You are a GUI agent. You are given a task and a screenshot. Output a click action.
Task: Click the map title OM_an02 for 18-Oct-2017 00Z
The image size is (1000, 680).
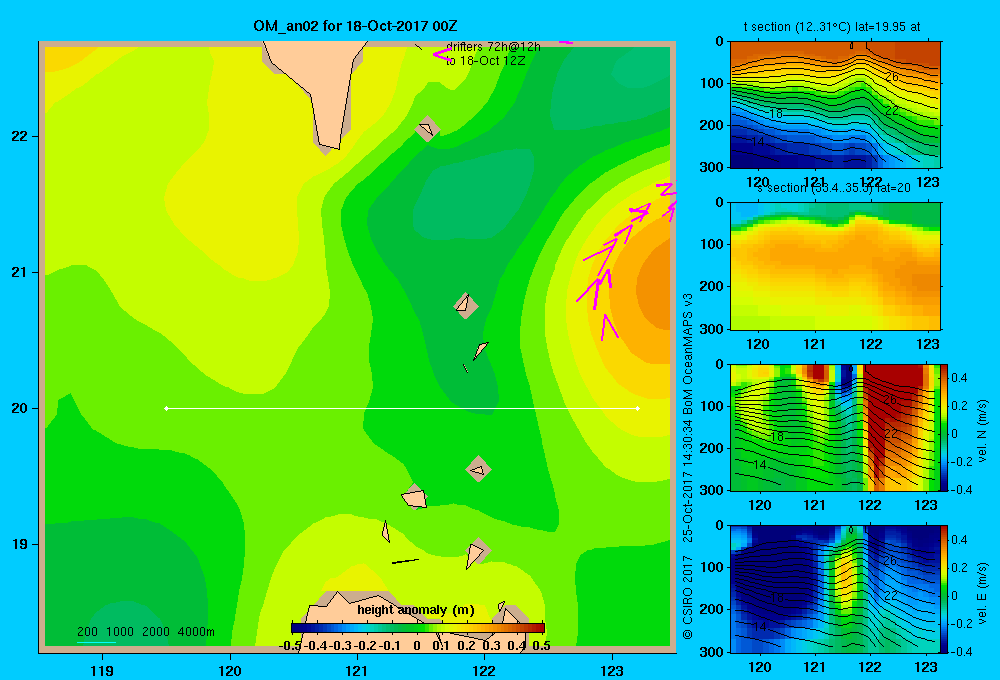(355, 26)
